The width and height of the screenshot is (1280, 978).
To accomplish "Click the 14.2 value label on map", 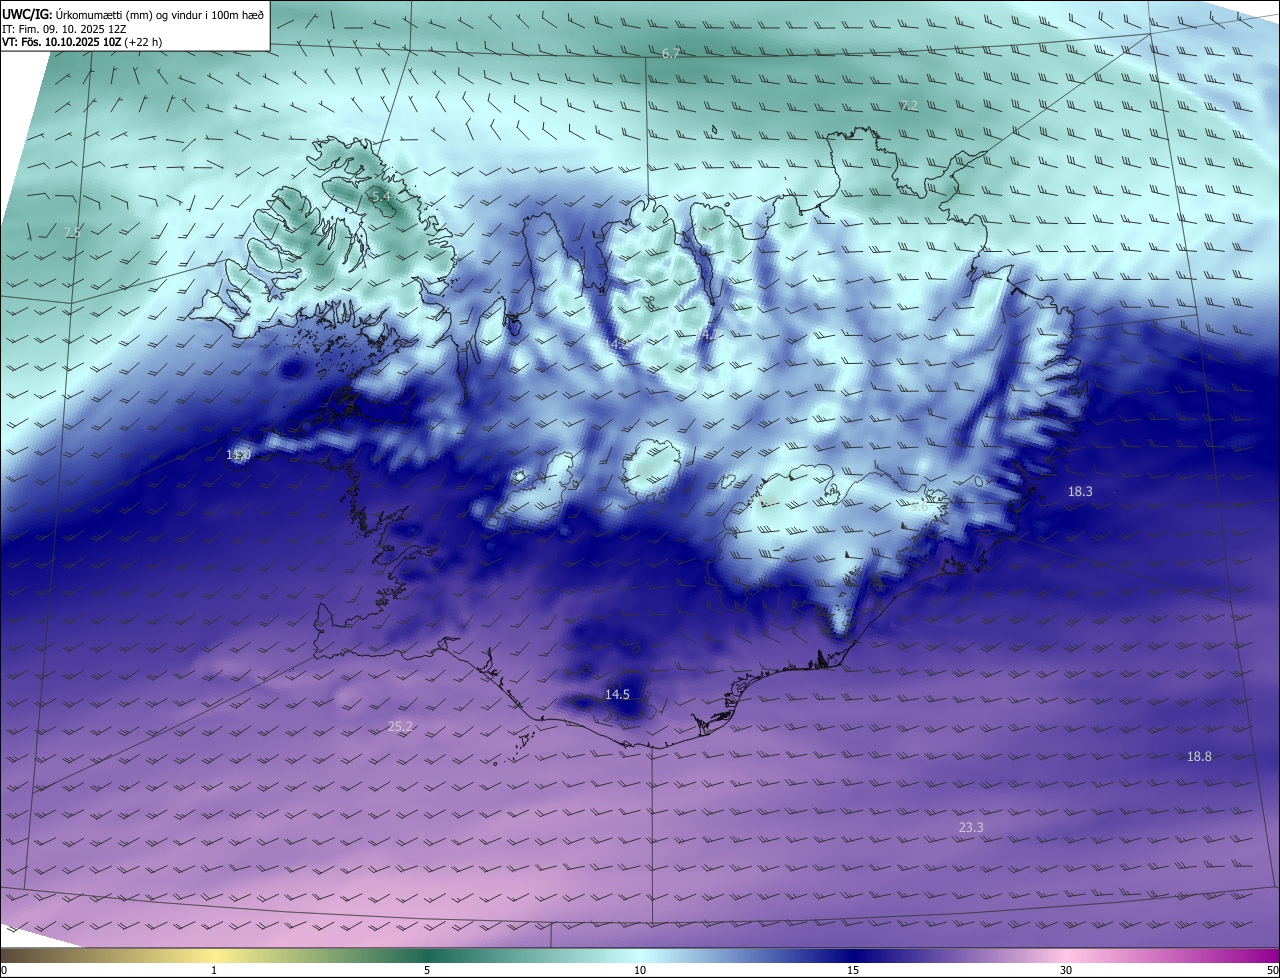I will 617,344.
